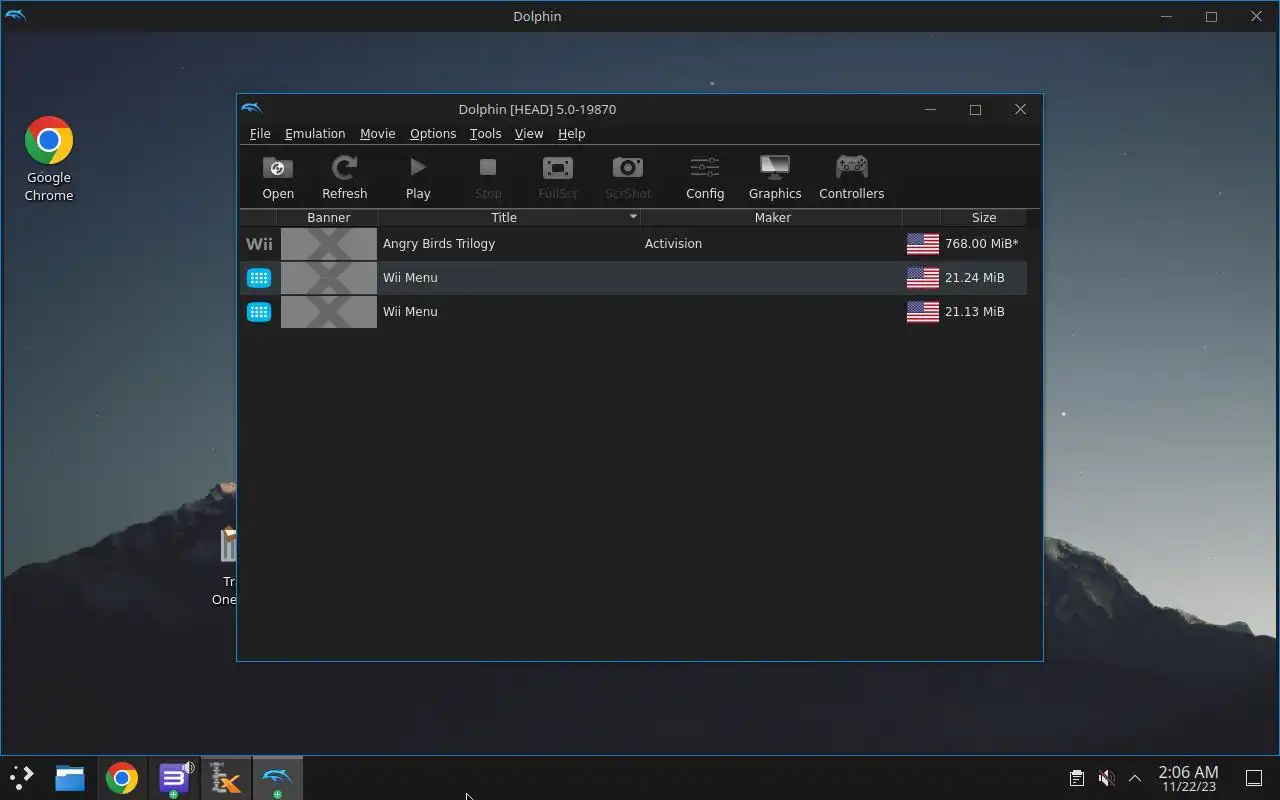This screenshot has height=800, width=1280.
Task: Open the purple terminal app in taskbar
Action: (174, 778)
